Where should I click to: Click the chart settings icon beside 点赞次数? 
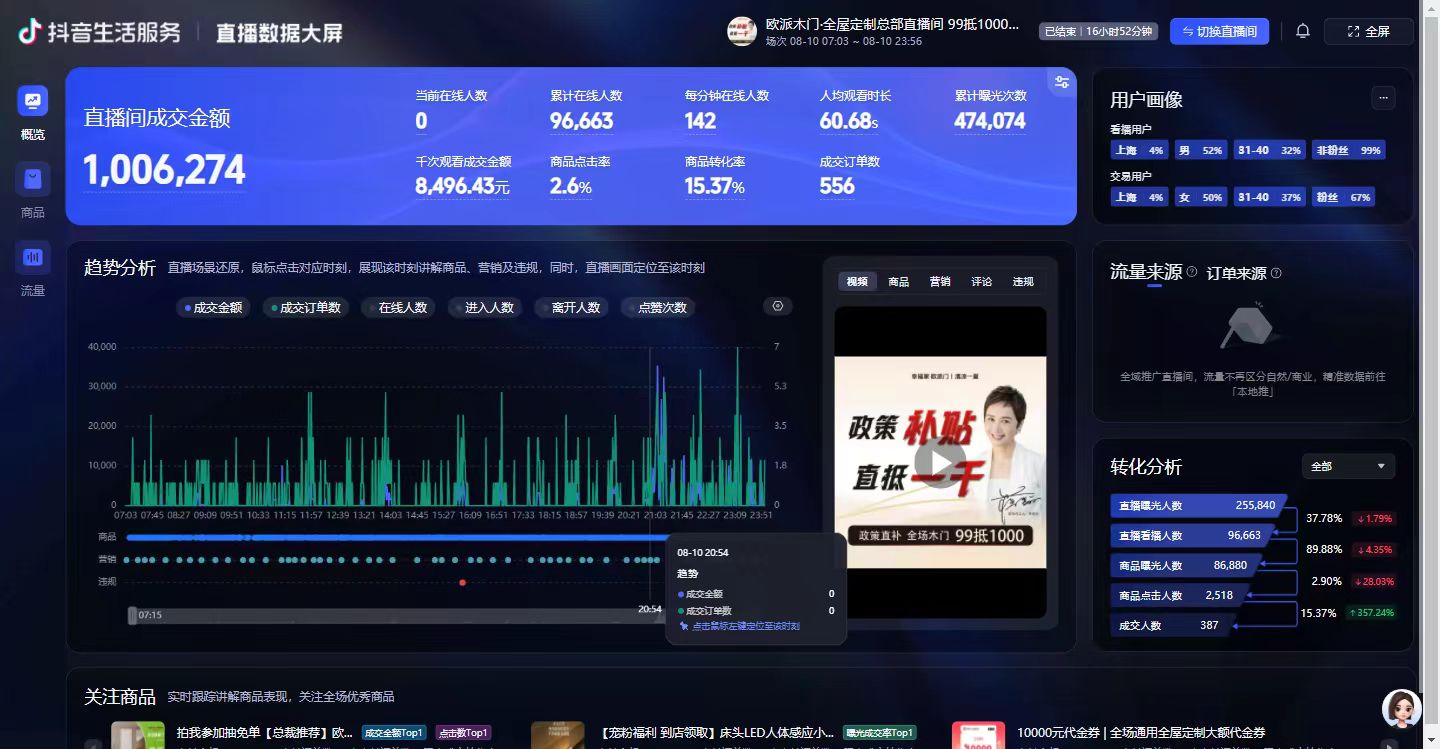point(778,306)
